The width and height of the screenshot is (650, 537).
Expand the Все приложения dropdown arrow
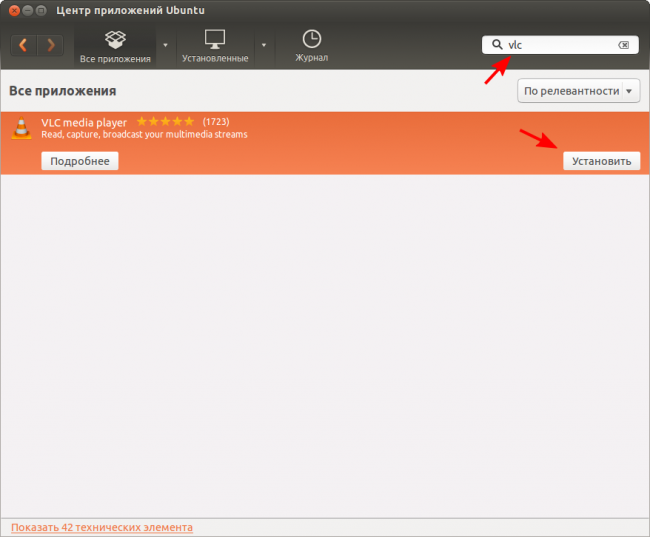pyautogui.click(x=165, y=45)
